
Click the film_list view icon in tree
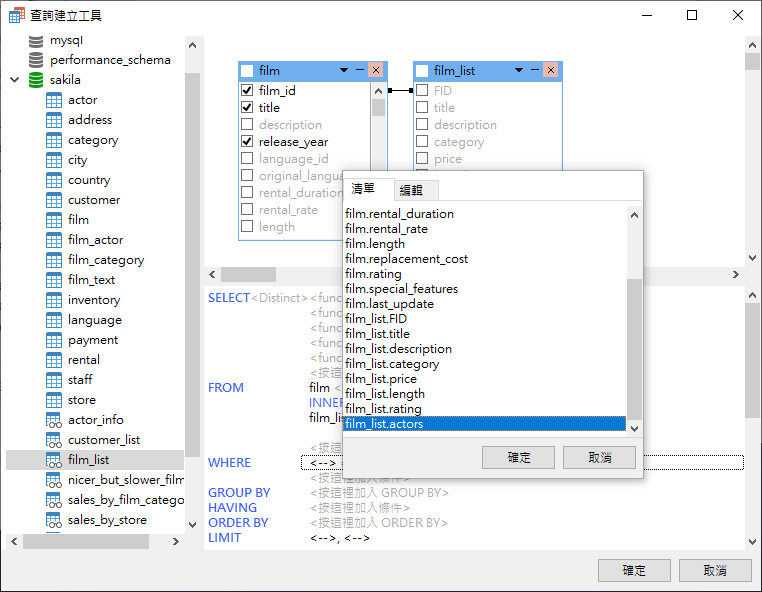(54, 460)
